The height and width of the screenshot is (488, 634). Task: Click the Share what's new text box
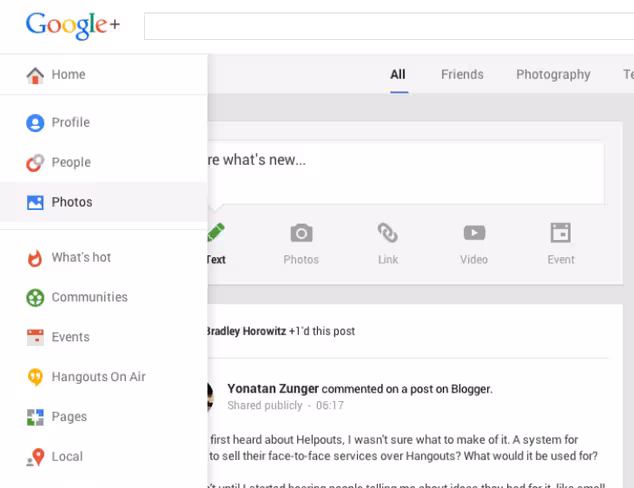406,173
